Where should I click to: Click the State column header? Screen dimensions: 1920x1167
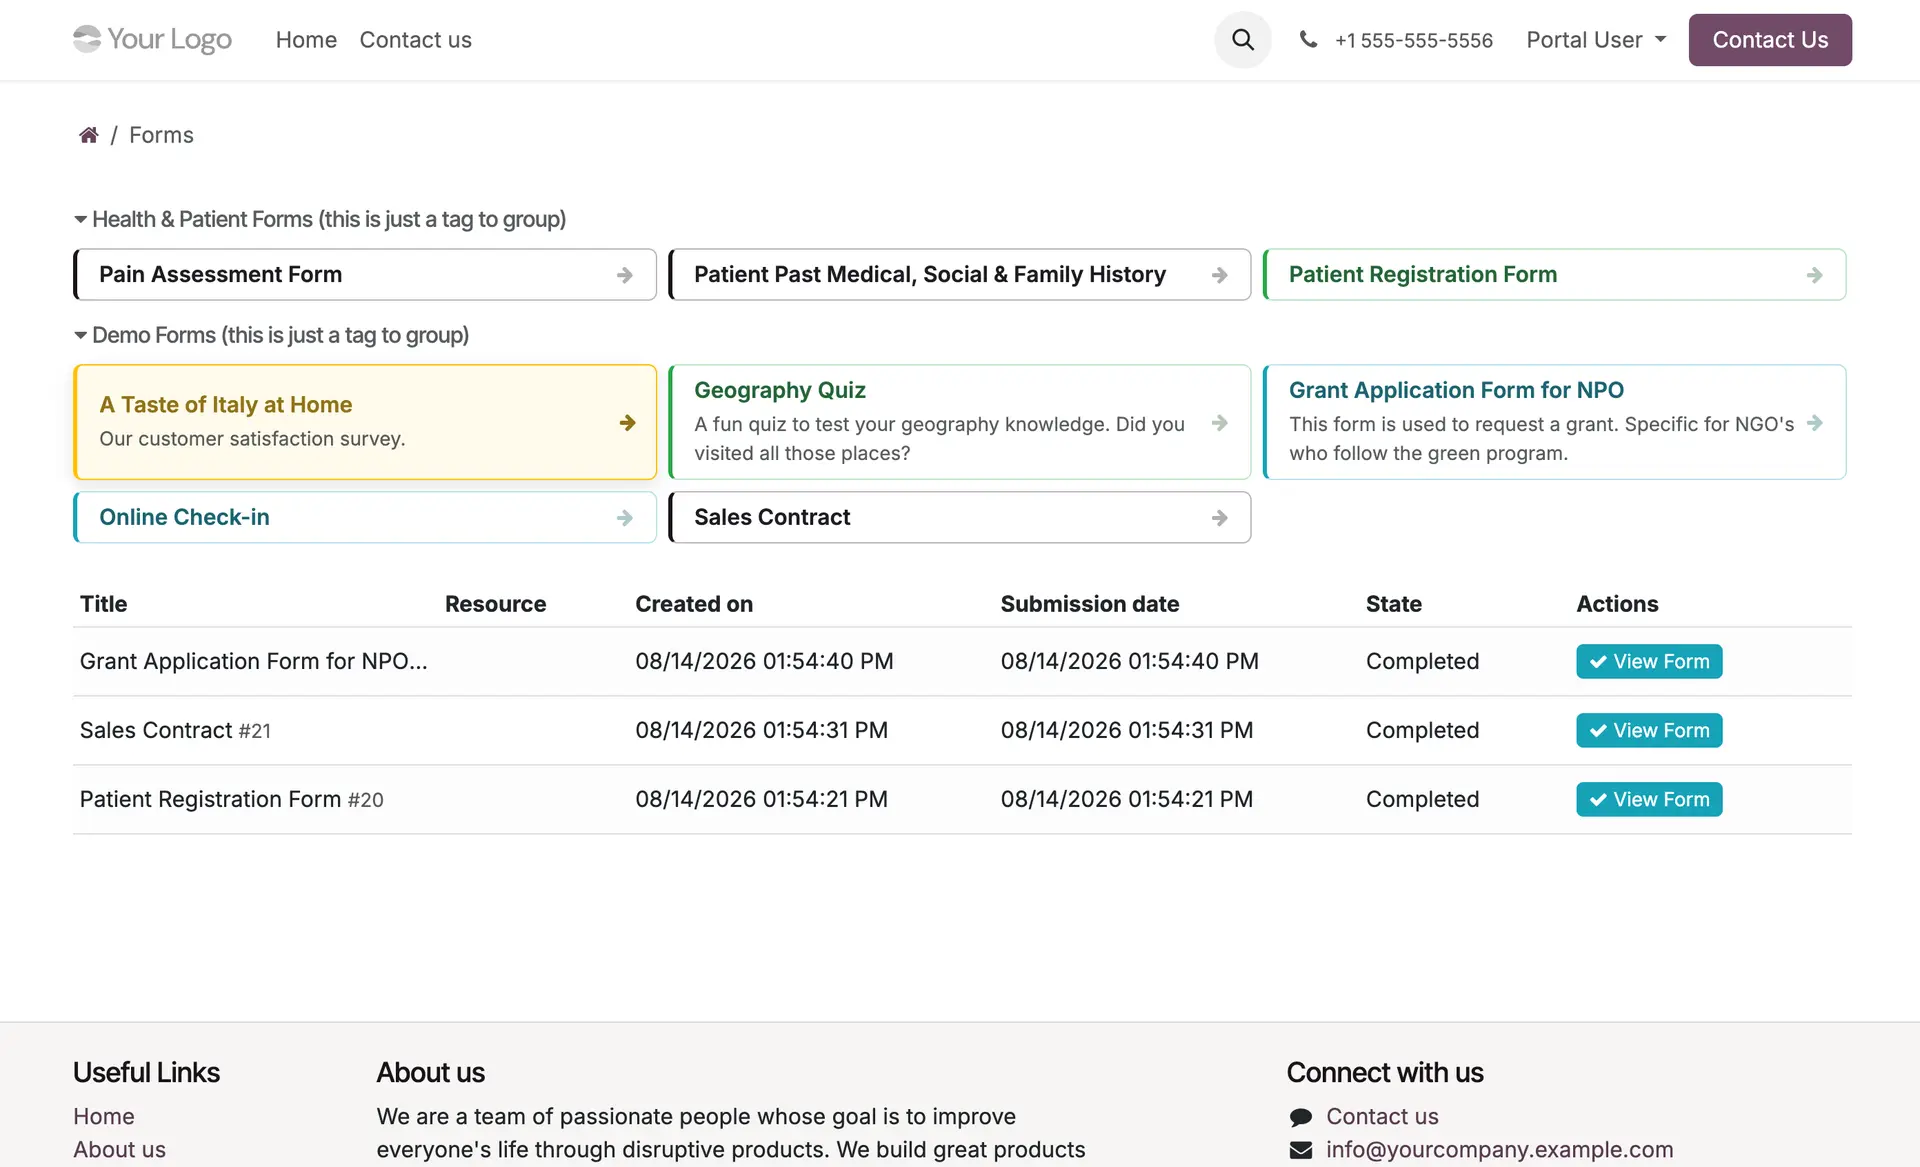coord(1394,604)
